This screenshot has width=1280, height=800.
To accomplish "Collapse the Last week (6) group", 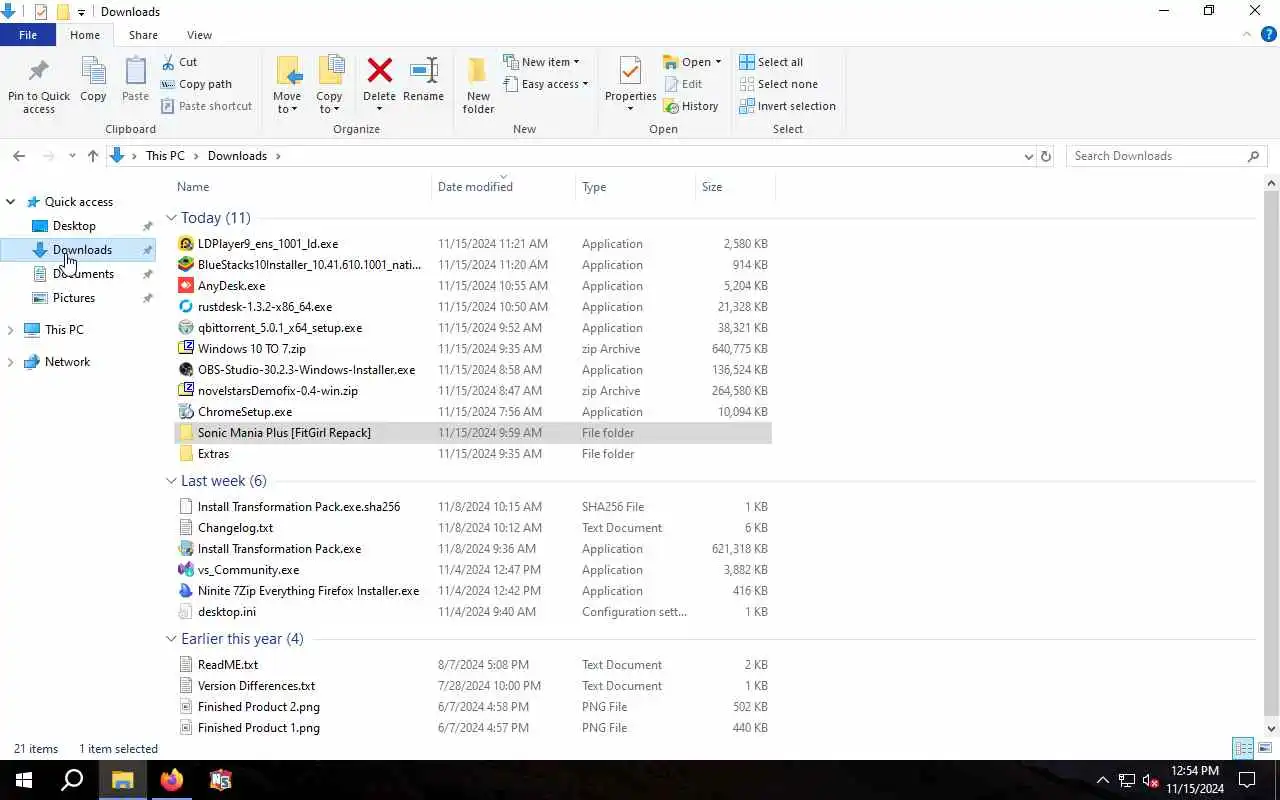I will tap(171, 481).
